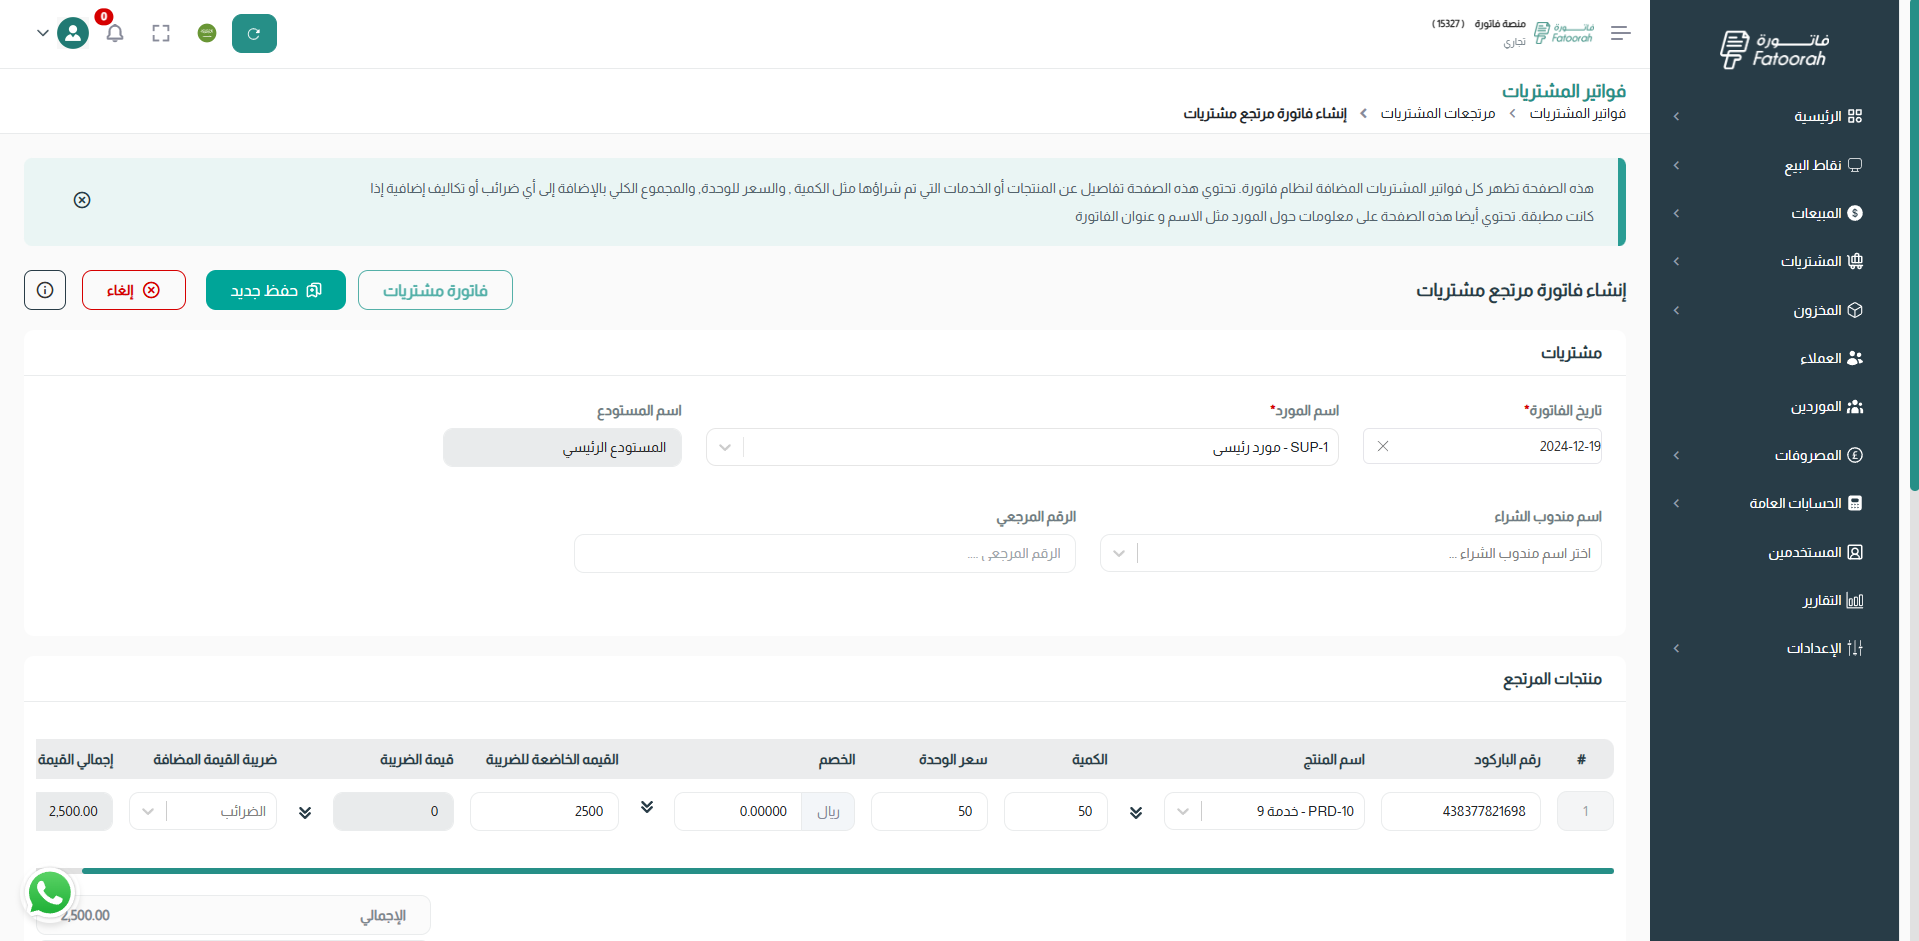Open الإعدادات sidebar menu

click(x=1824, y=648)
